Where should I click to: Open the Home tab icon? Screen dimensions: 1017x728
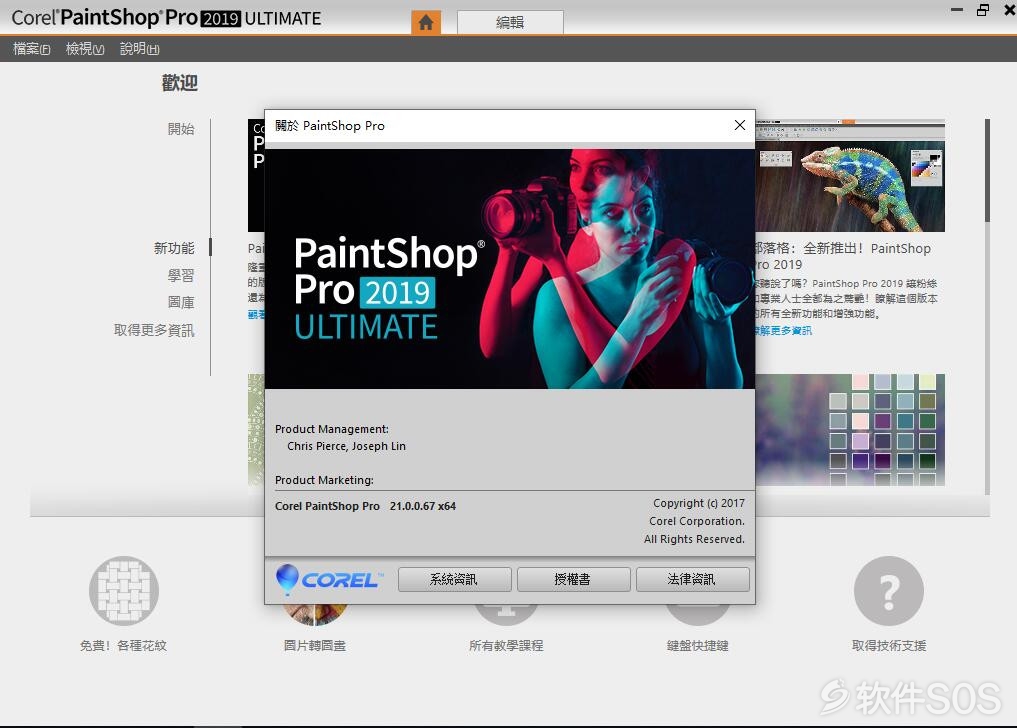pos(425,23)
